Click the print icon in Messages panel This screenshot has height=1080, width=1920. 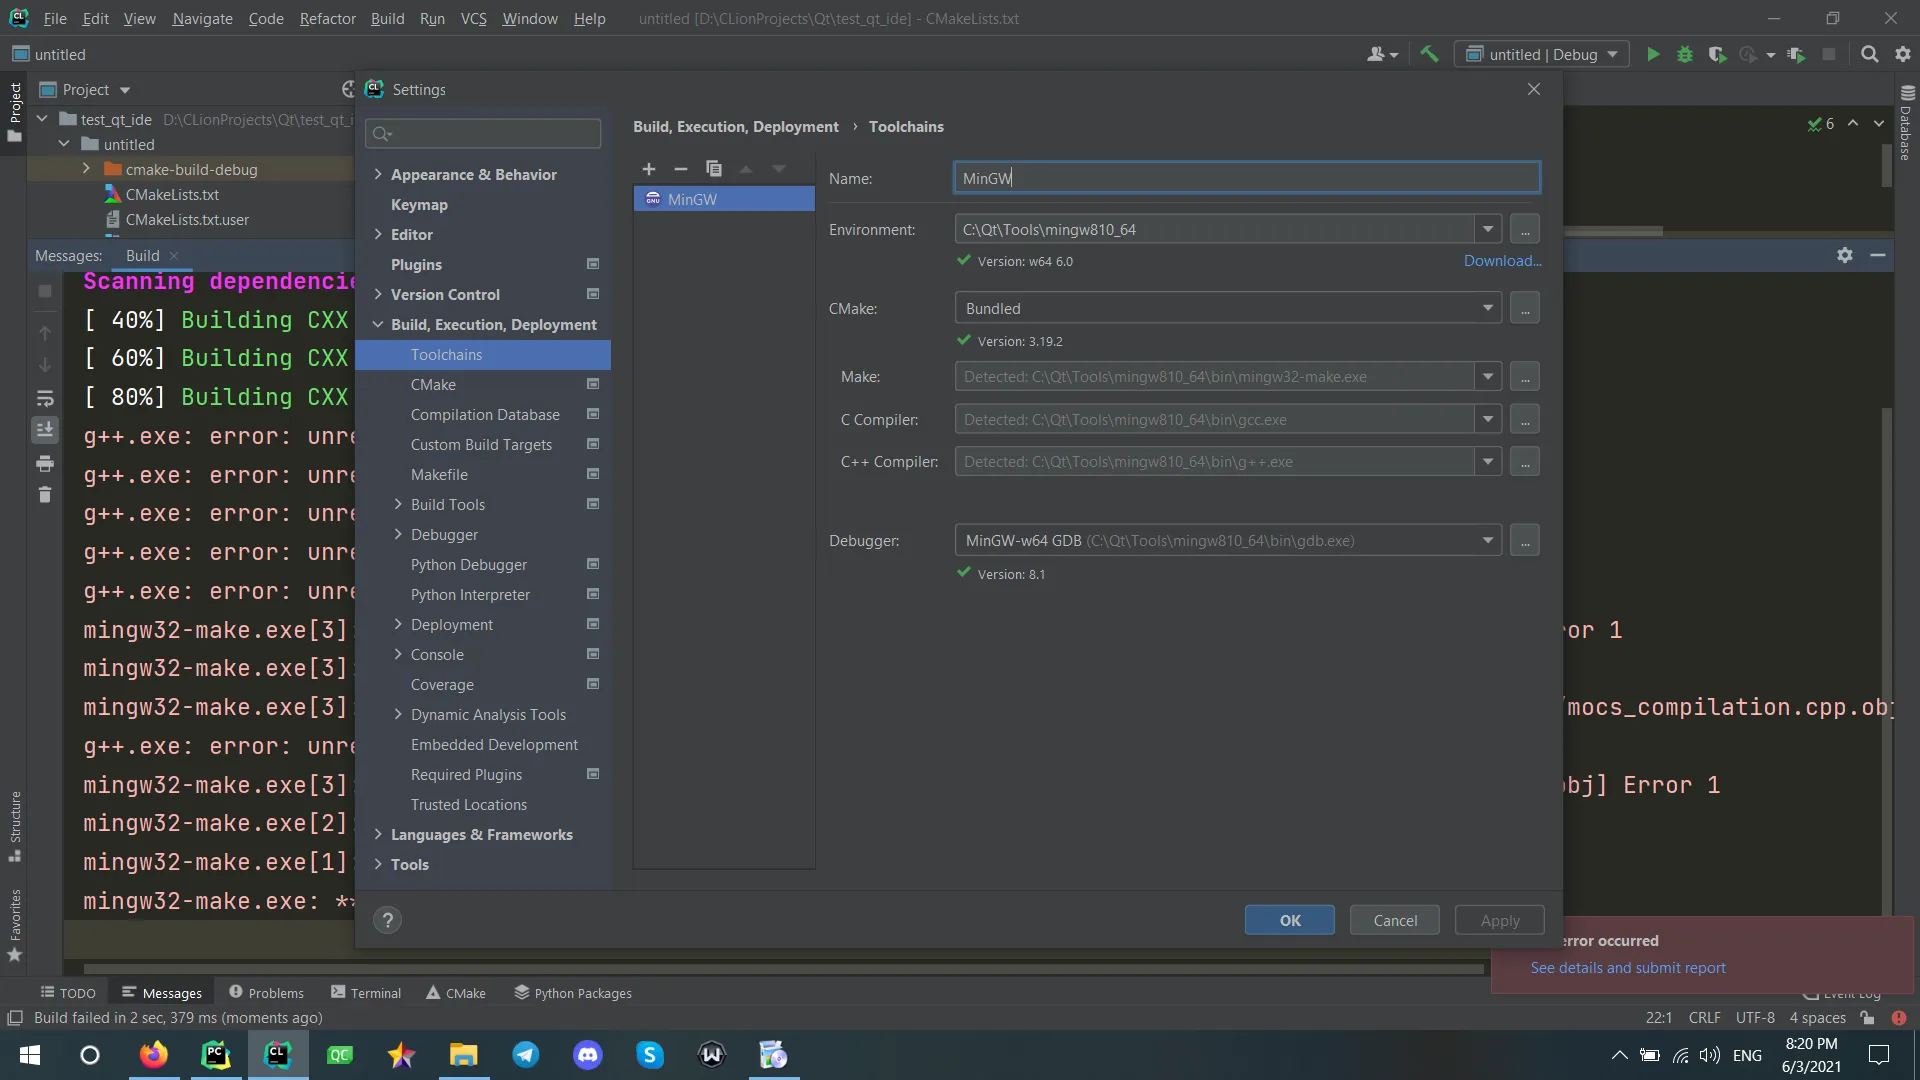pyautogui.click(x=45, y=464)
